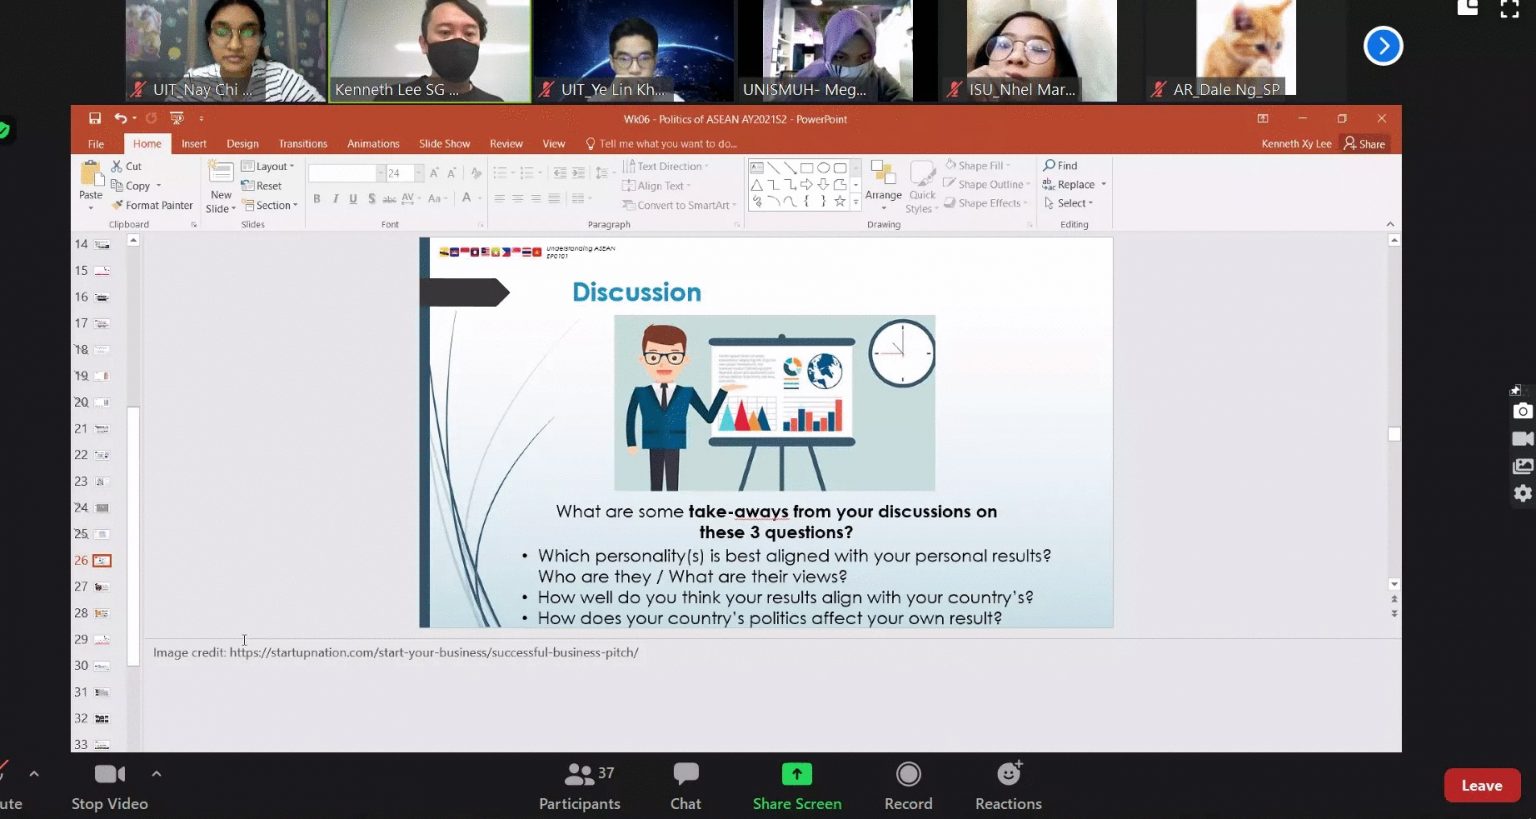The width and height of the screenshot is (1536, 819).
Task: Open the Slide Show tab
Action: point(444,144)
